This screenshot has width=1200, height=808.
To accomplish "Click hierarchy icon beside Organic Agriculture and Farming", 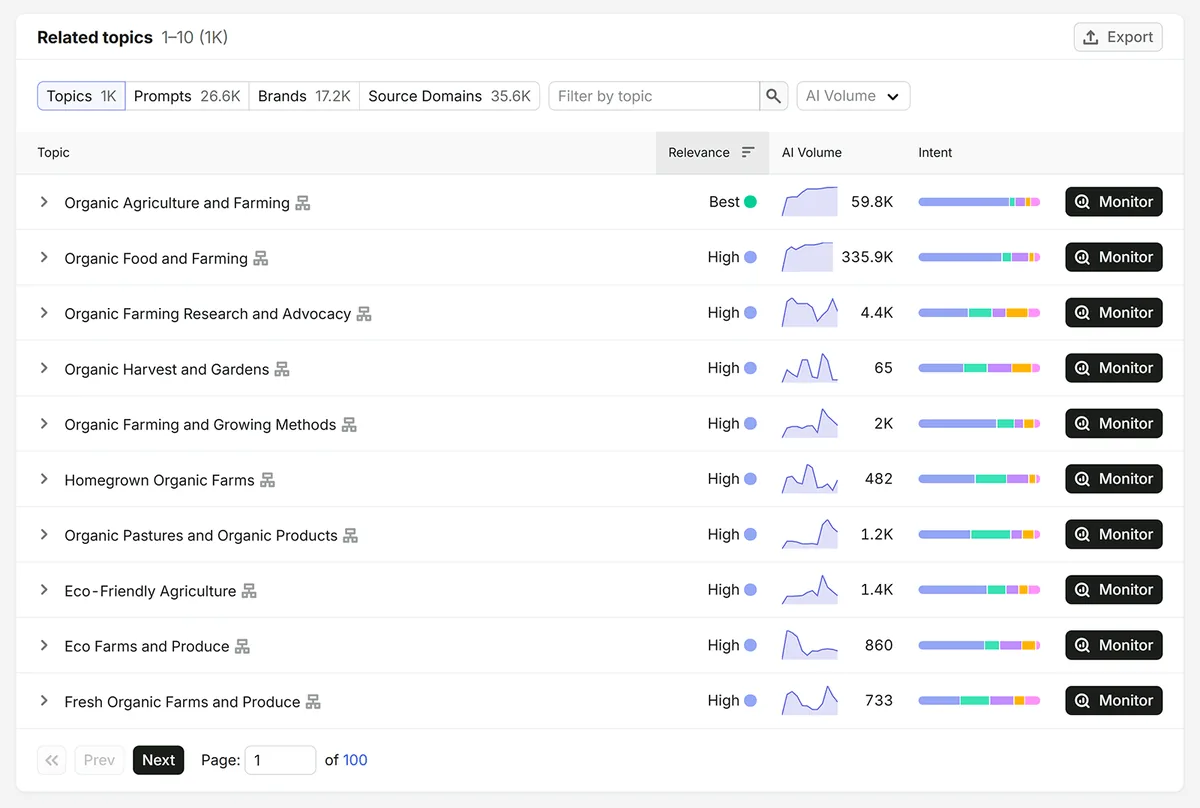I will coord(303,203).
